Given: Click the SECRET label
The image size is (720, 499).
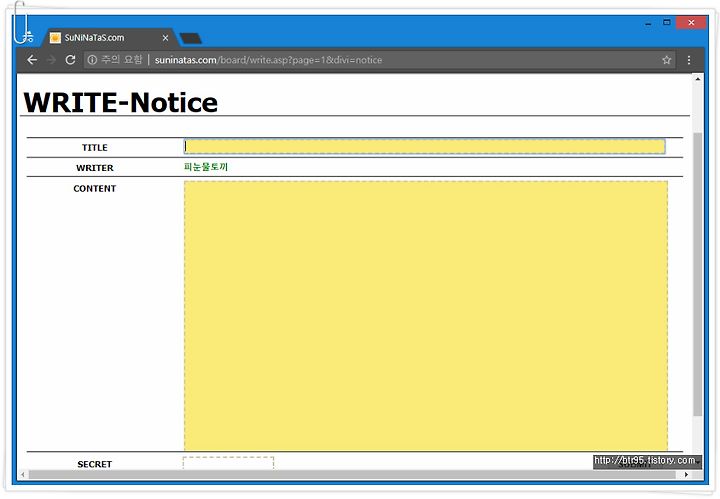Looking at the screenshot, I should point(95,464).
